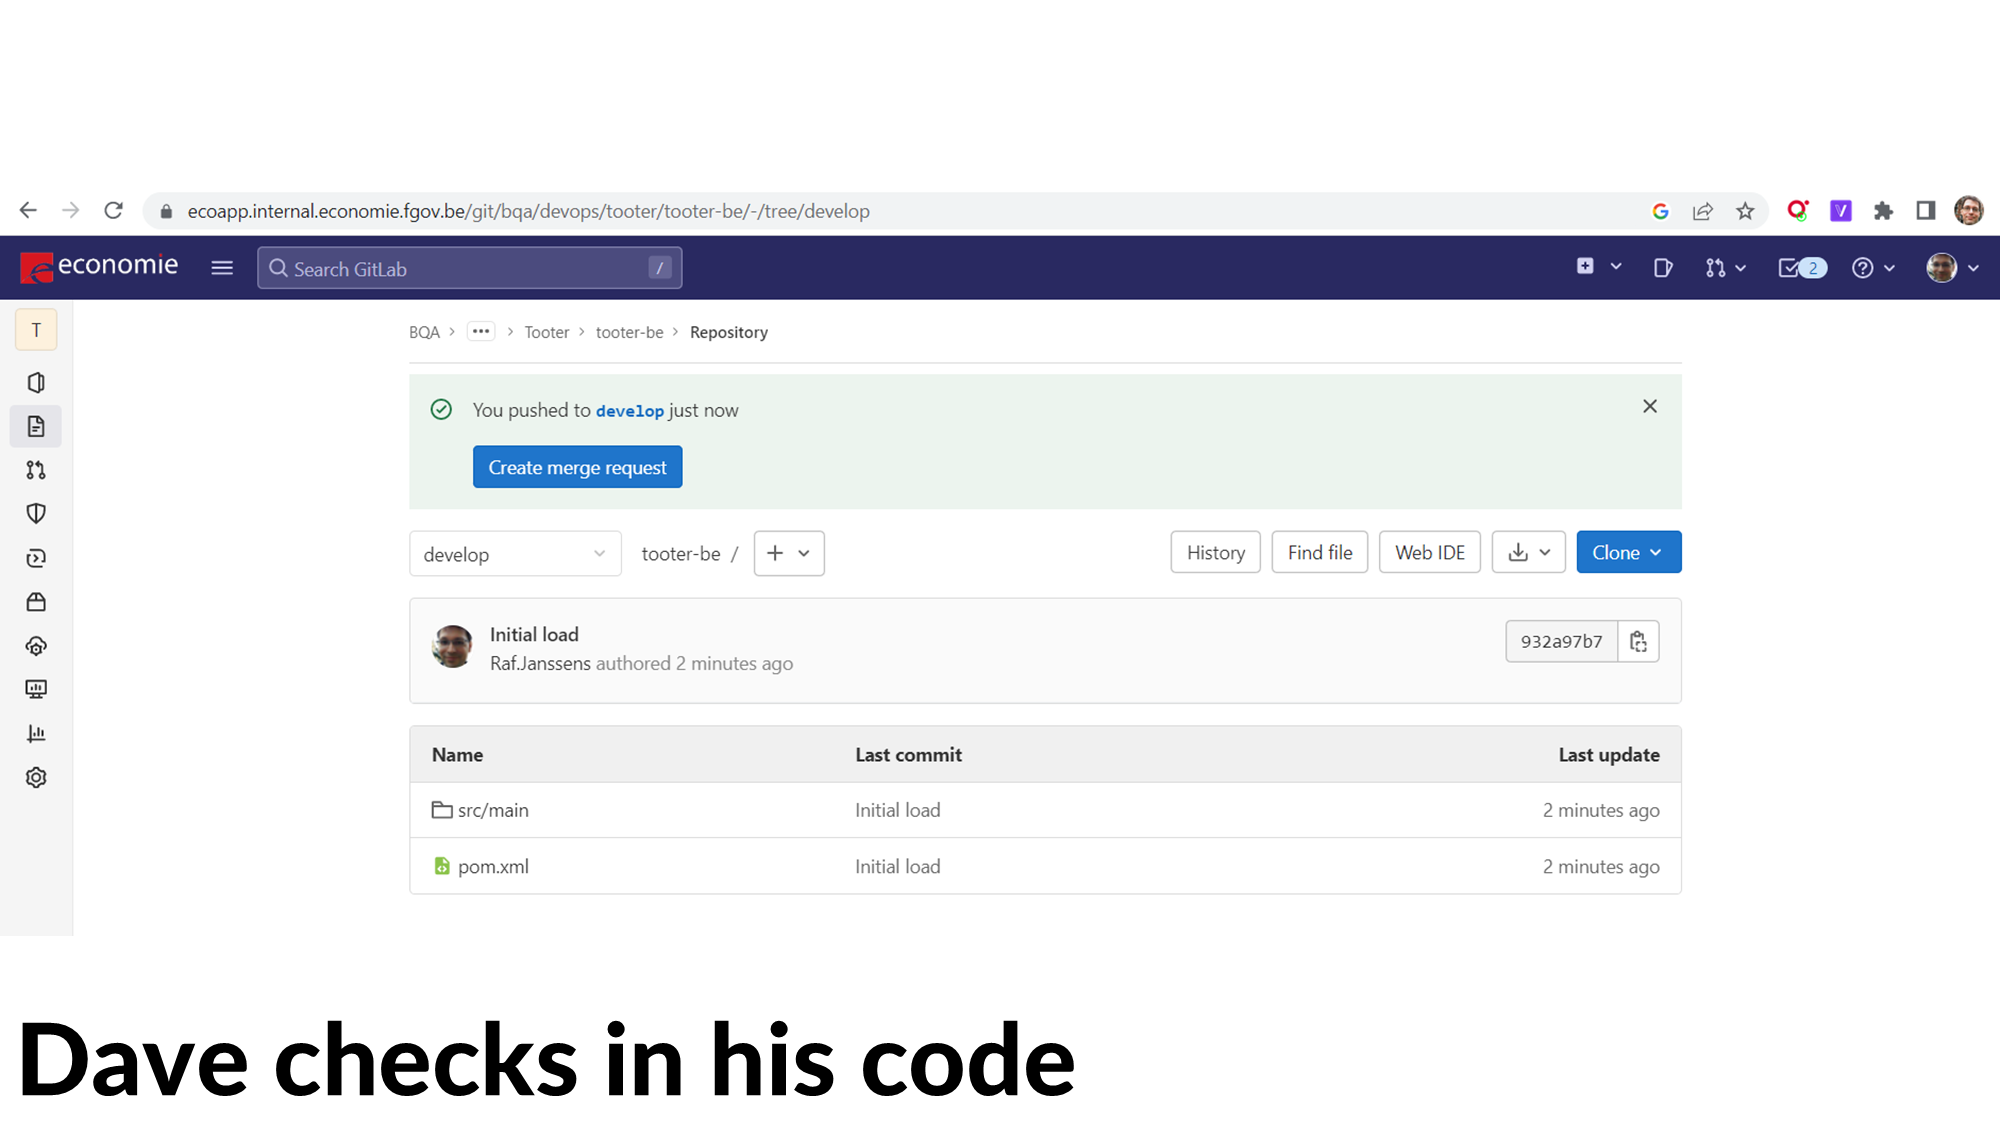Image resolution: width=2000 pixels, height=1125 pixels.
Task: Open Analytics chart icon in sidebar
Action: [36, 734]
